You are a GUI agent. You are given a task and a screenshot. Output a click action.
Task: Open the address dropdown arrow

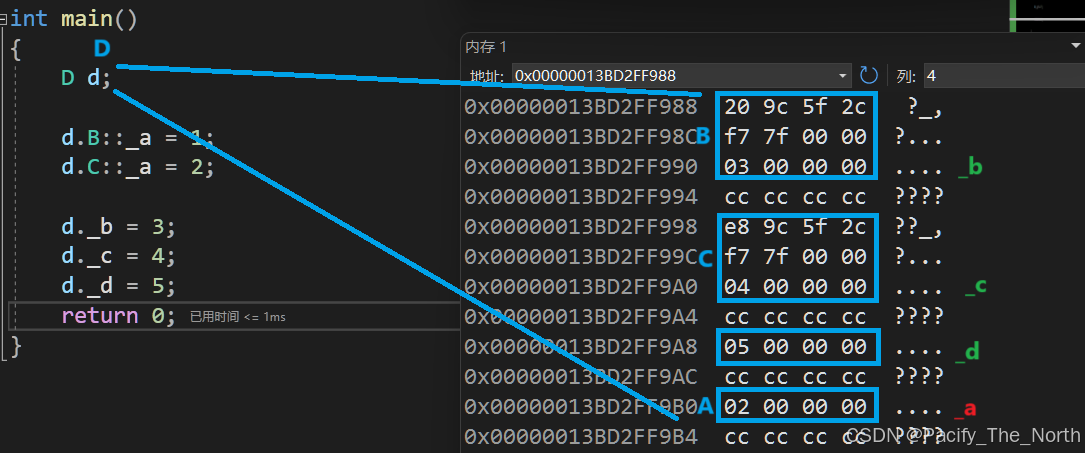(x=842, y=75)
